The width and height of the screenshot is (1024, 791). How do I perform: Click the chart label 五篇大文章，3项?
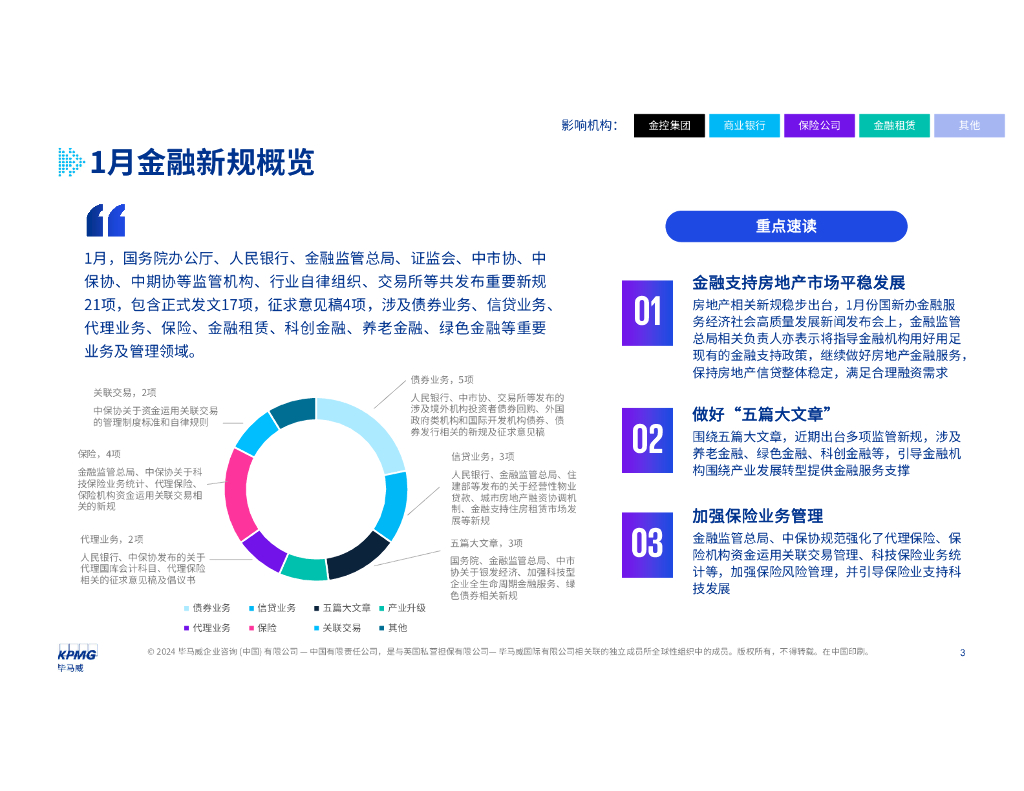(487, 543)
